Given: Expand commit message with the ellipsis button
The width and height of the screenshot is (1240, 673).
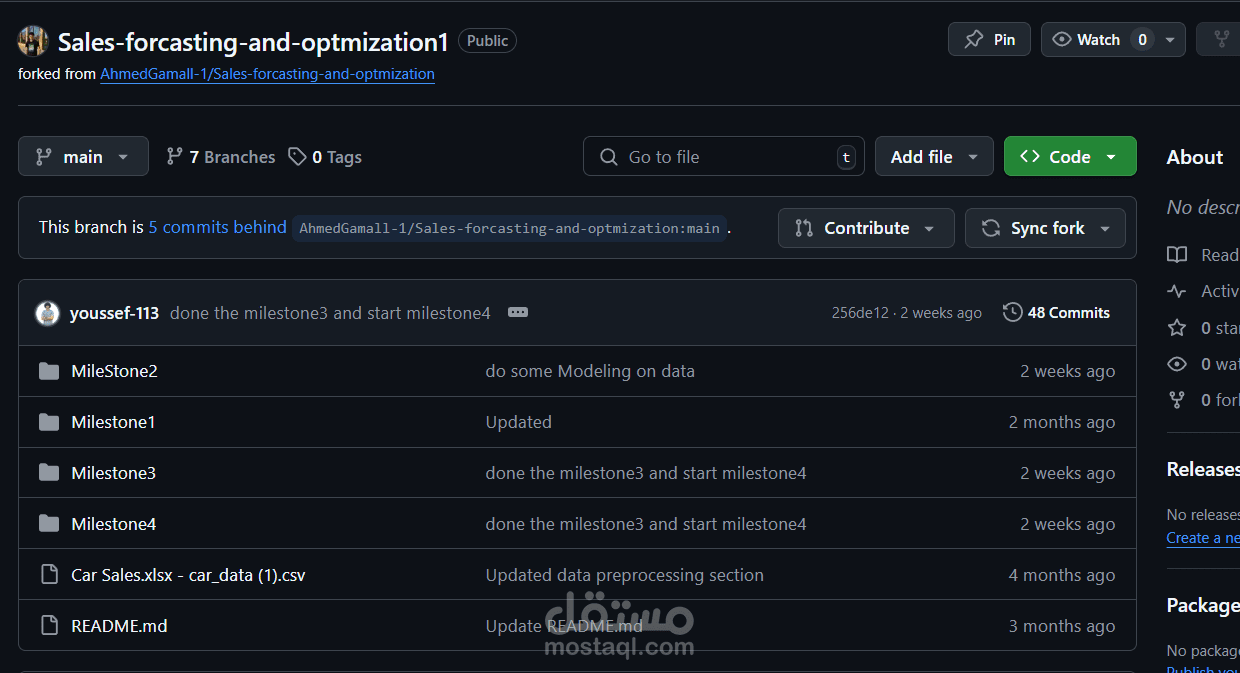Looking at the screenshot, I should pos(517,313).
